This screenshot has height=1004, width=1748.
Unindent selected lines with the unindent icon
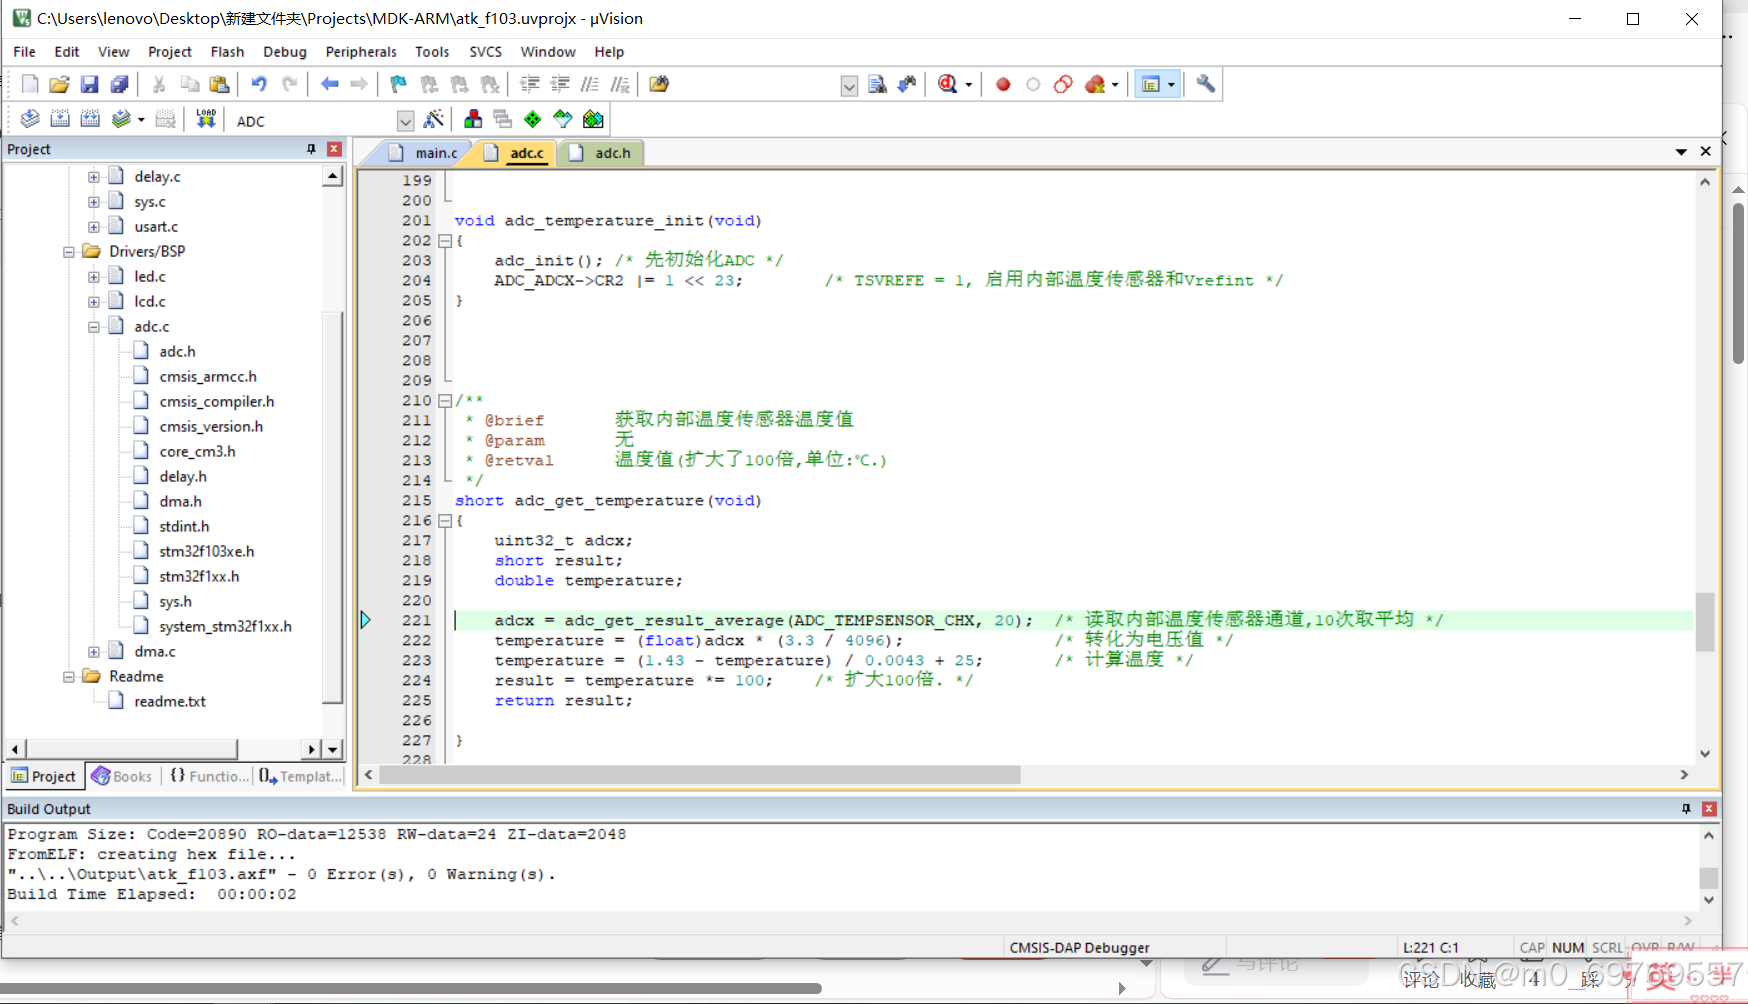(560, 84)
